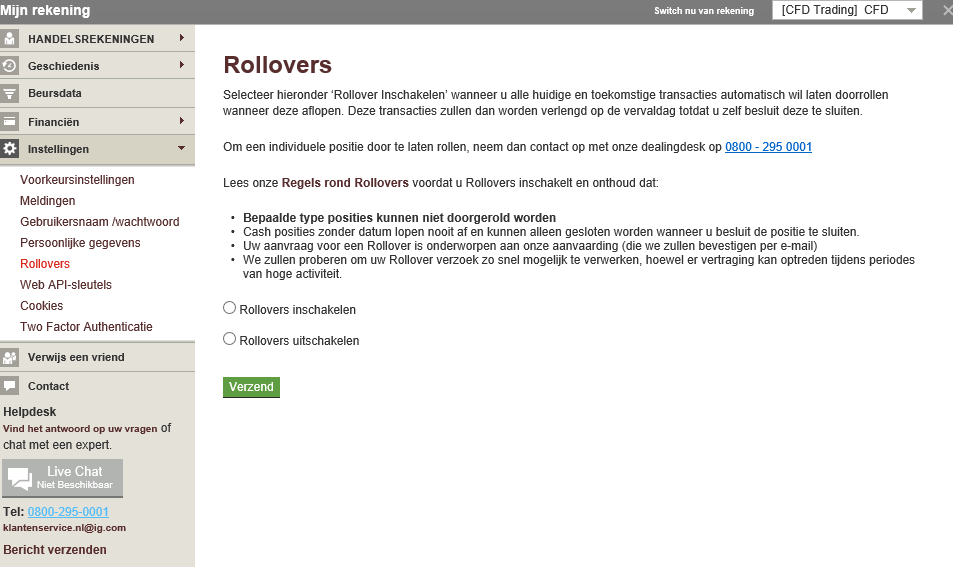Image resolution: width=953 pixels, height=567 pixels.
Task: Click dealingdesk number 0800 - 295 0001
Action: tap(768, 146)
